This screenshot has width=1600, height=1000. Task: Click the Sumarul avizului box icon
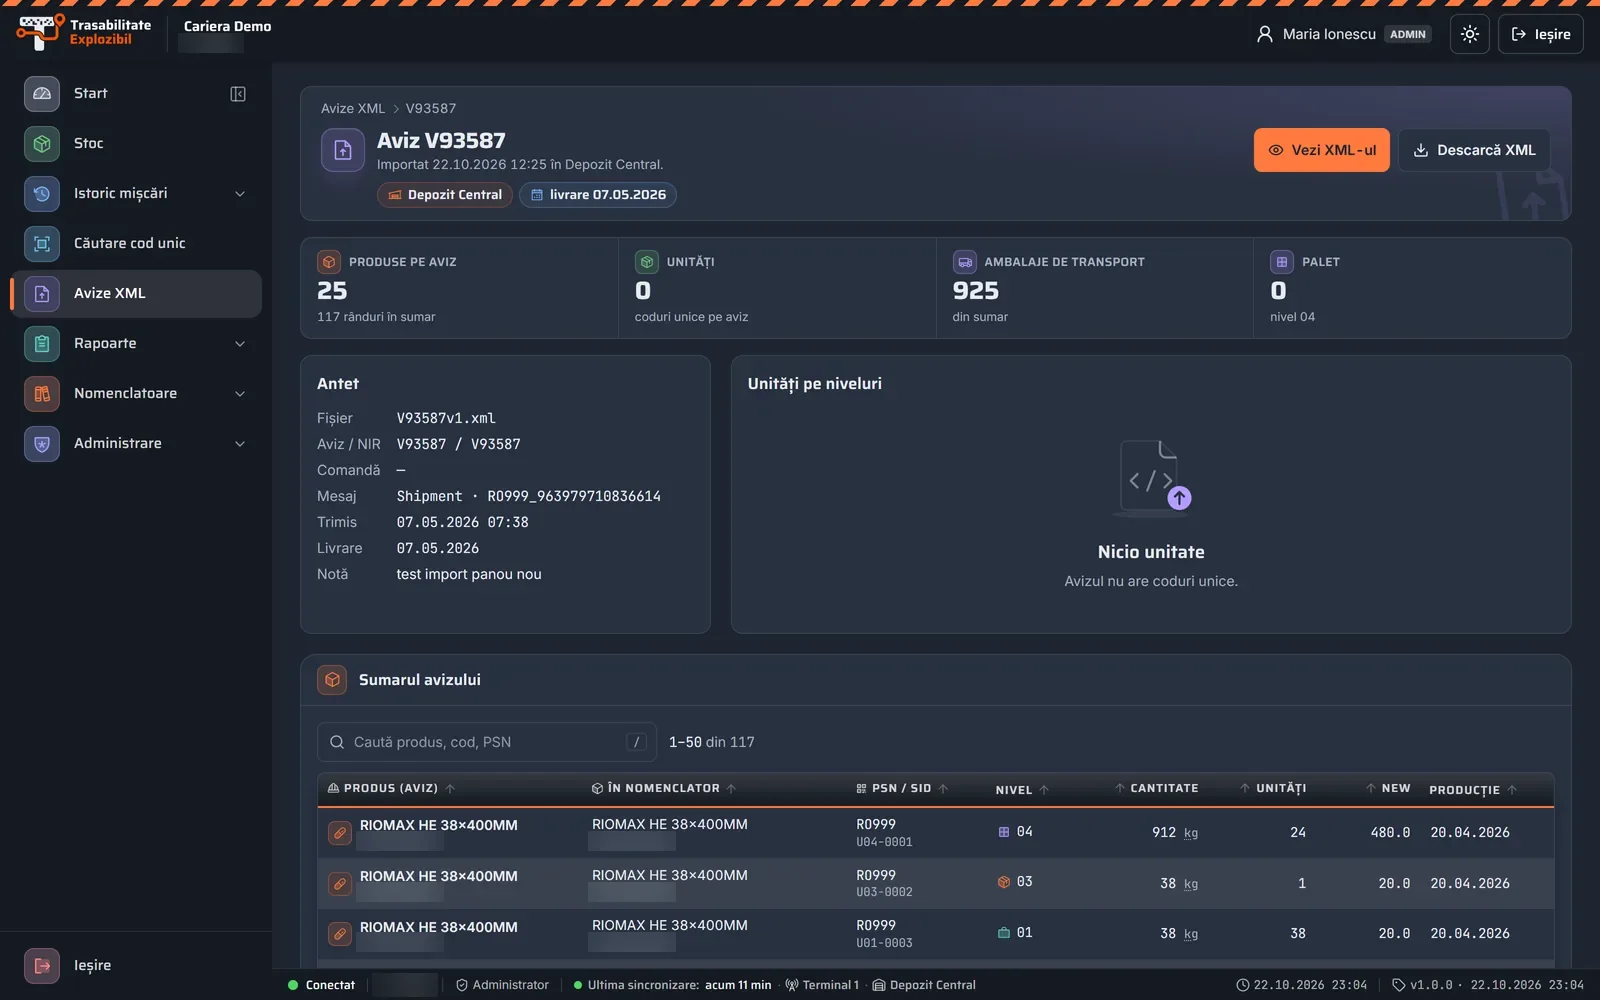pos(332,680)
